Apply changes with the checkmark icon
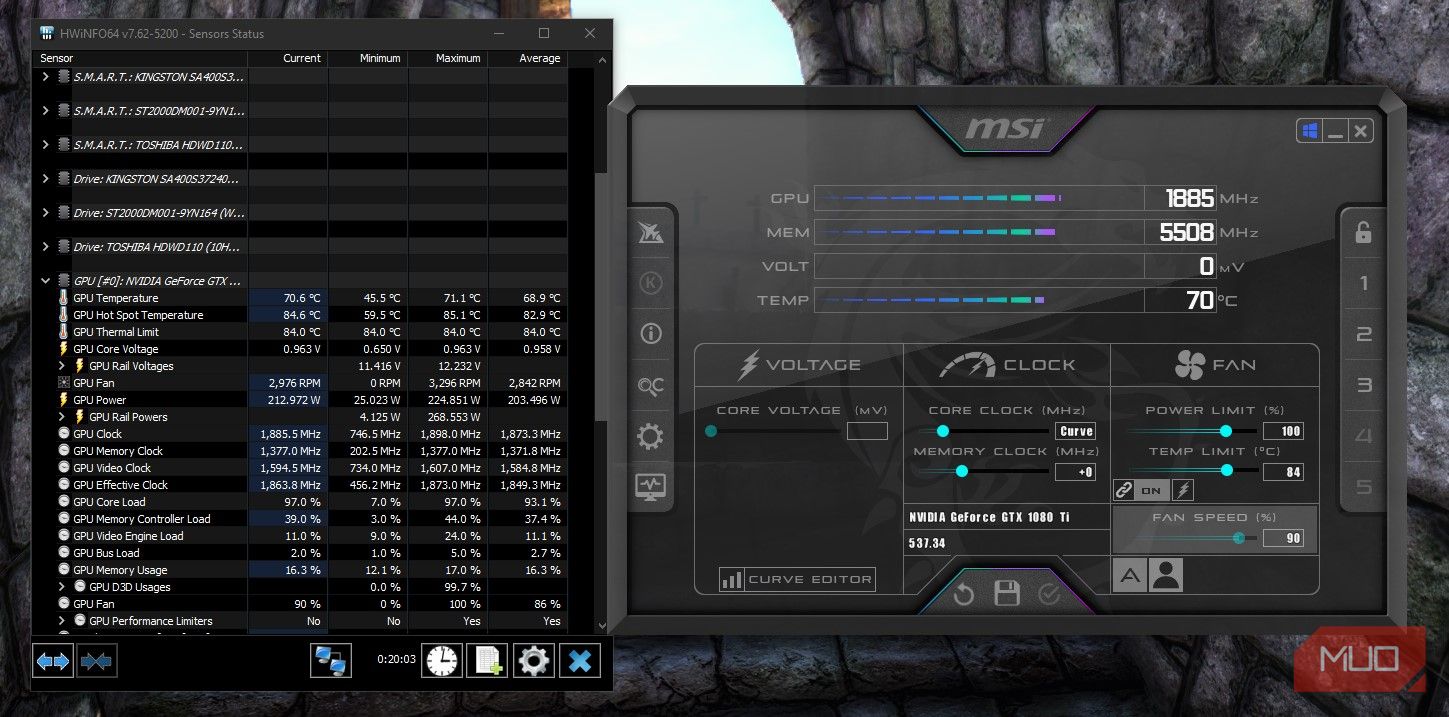 point(1050,593)
